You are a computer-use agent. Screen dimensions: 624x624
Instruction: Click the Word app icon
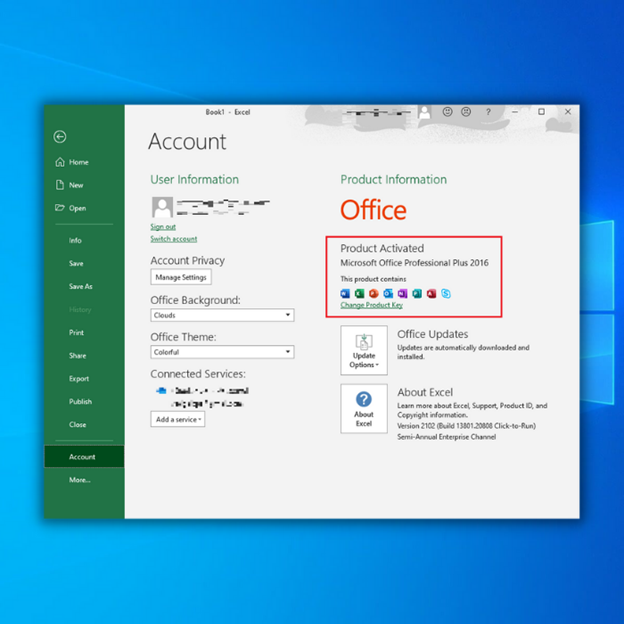click(345, 294)
